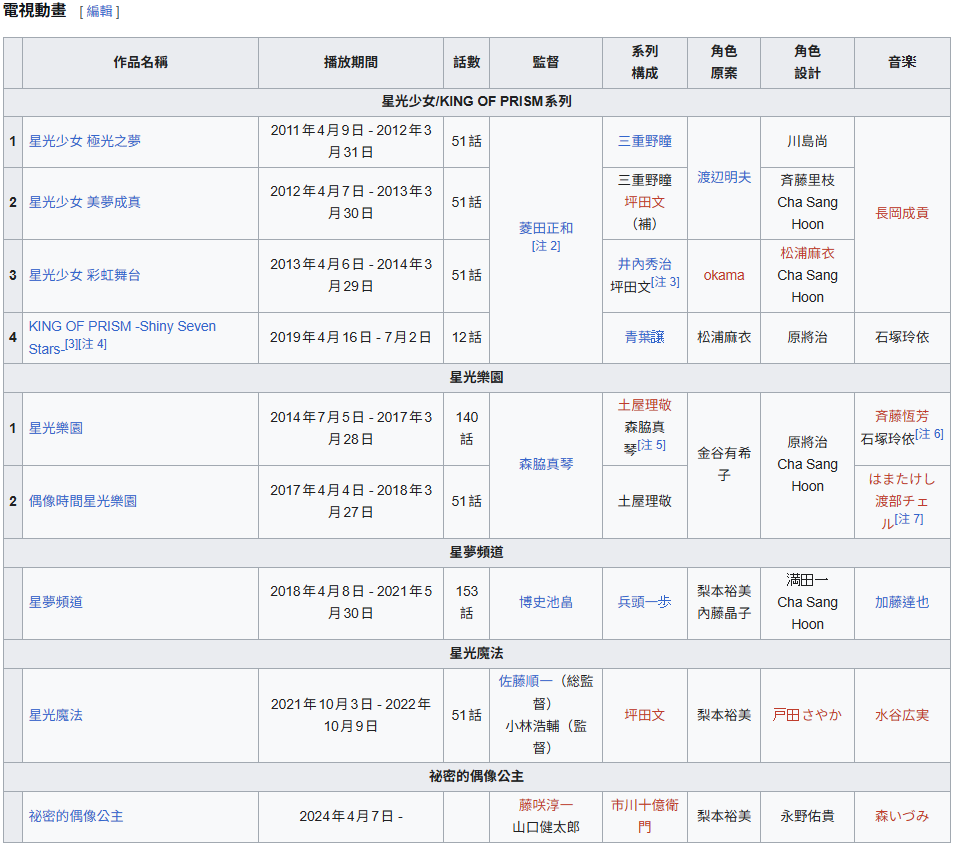This screenshot has height=843, width=957.
Task: Click footnote 注 7 in music column
Action: [909, 519]
